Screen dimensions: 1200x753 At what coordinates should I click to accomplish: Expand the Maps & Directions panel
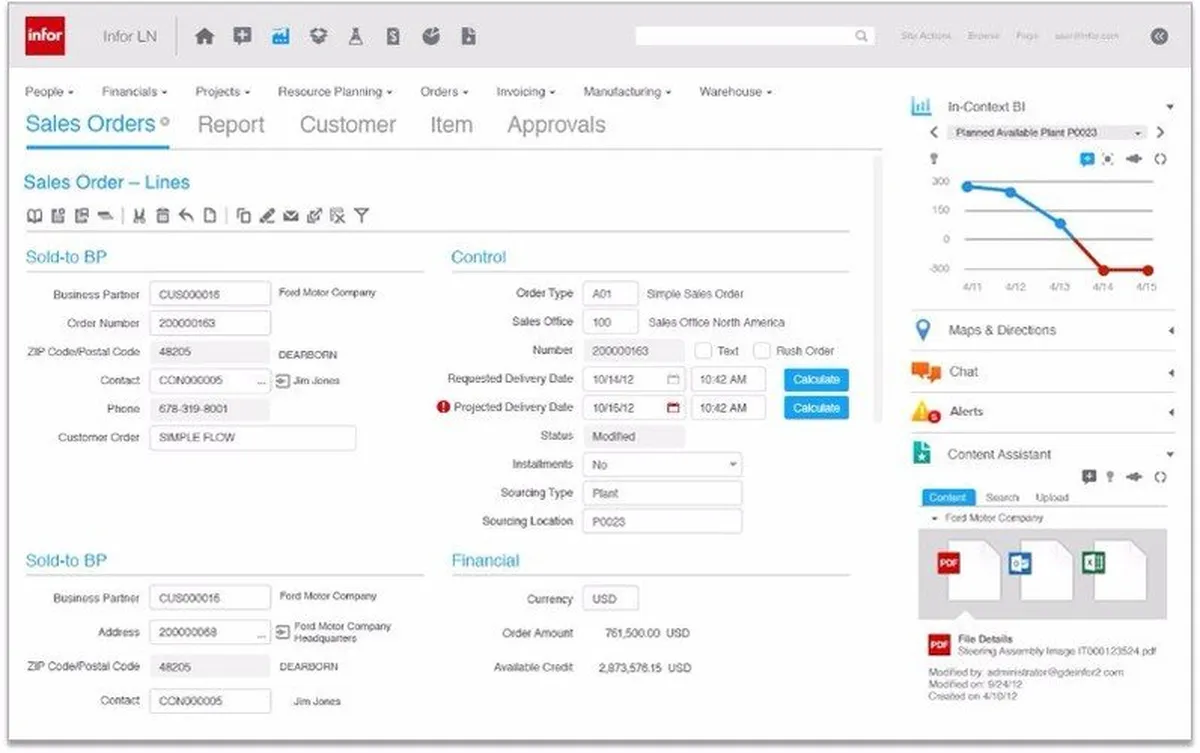coord(1043,330)
